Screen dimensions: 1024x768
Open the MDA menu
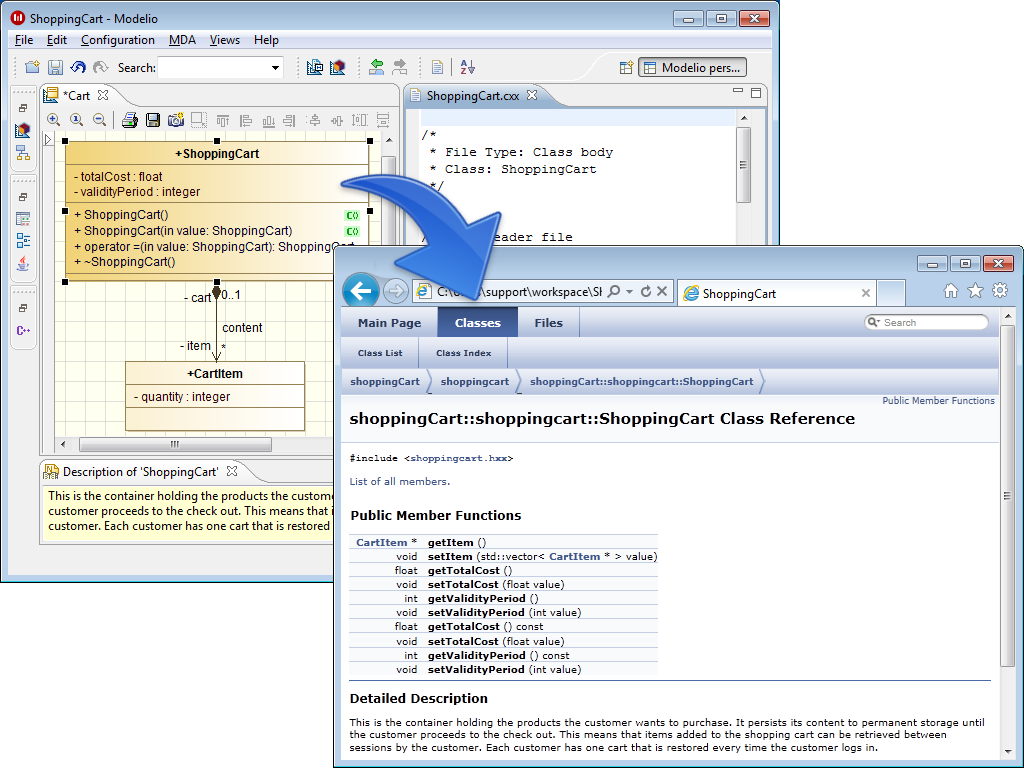click(x=182, y=40)
